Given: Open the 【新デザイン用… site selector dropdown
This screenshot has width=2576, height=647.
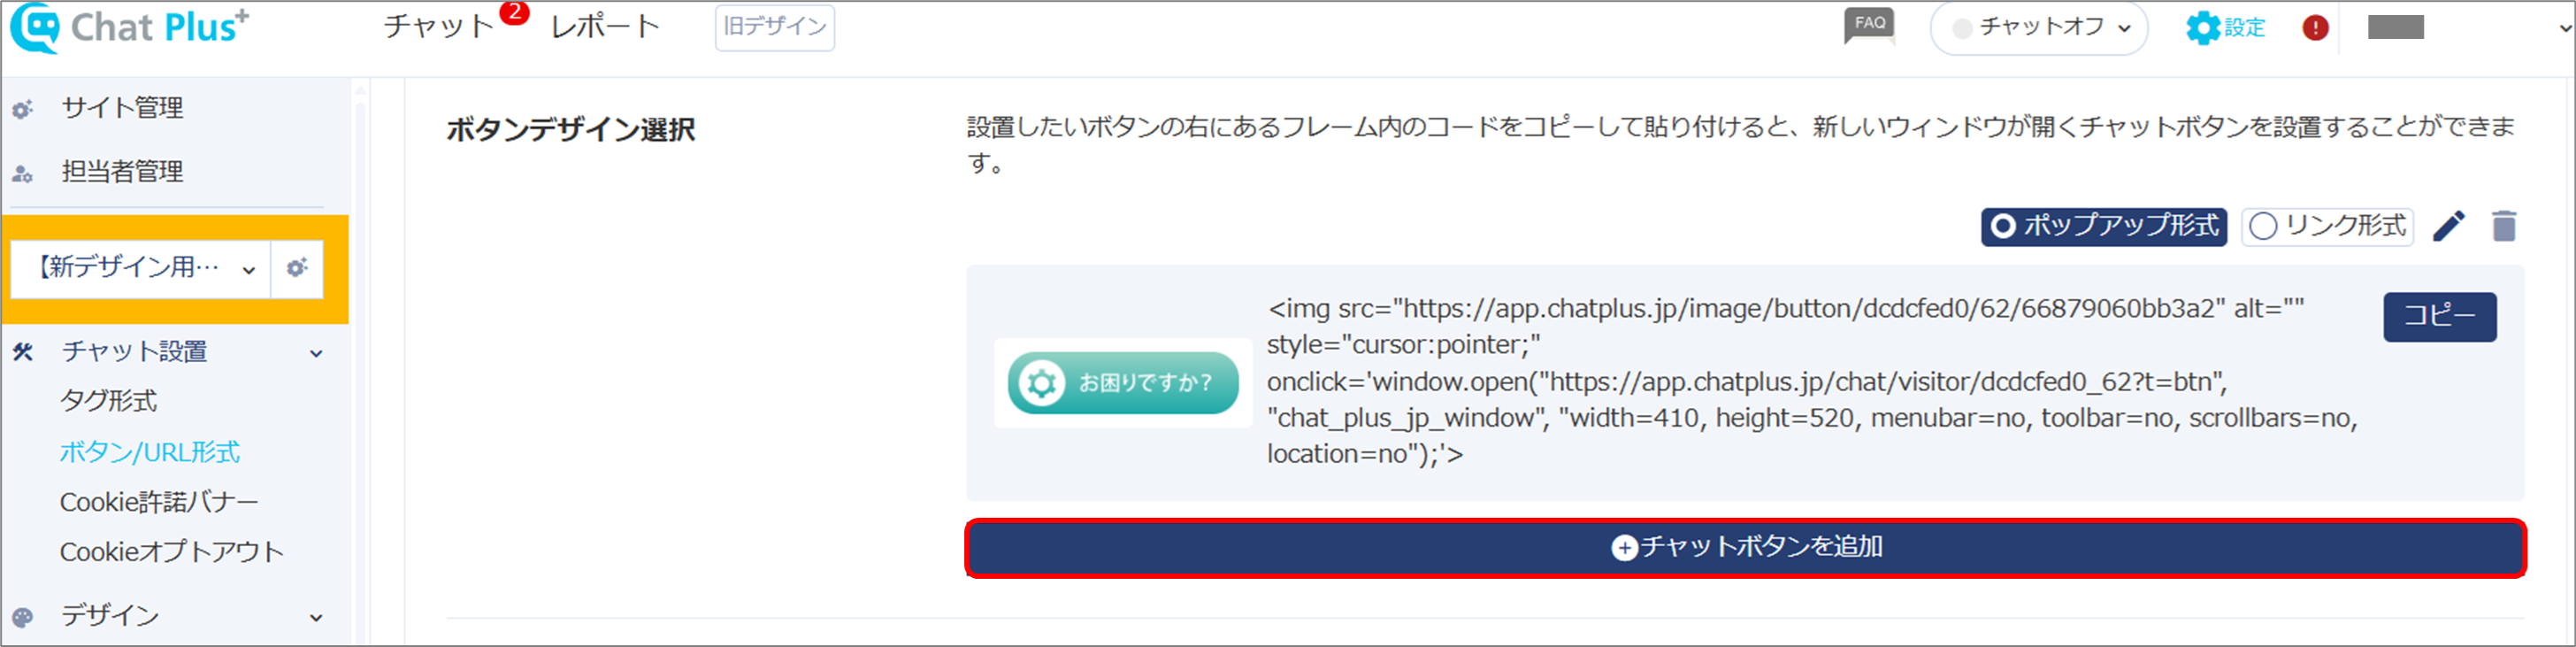Looking at the screenshot, I should pos(141,268).
